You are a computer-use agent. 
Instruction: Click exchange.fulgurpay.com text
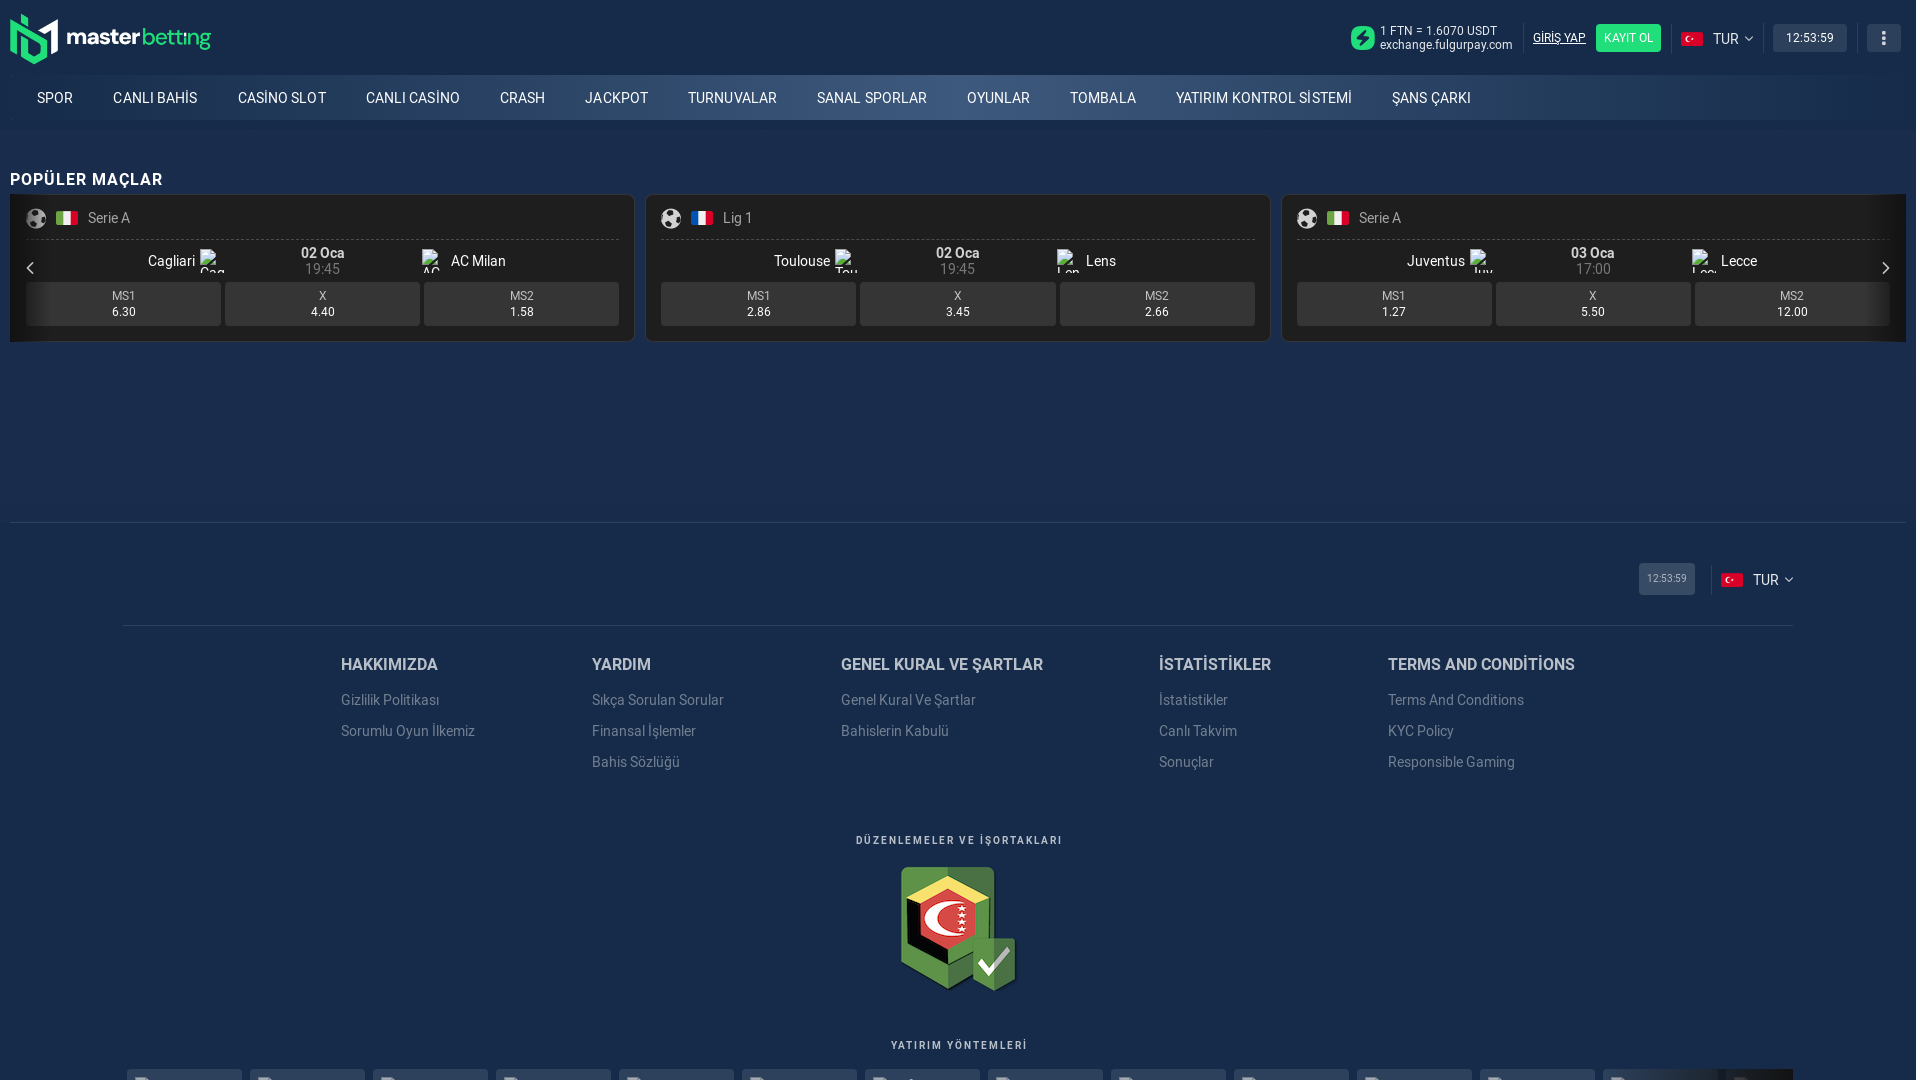tap(1446, 45)
